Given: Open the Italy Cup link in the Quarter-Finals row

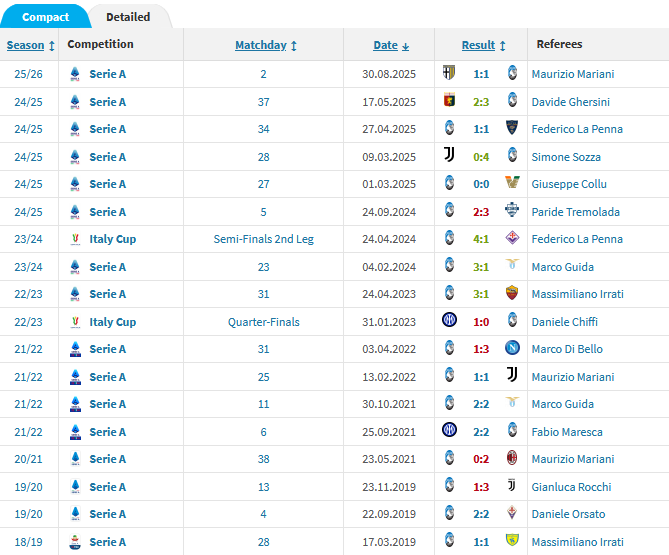Looking at the screenshot, I should [x=112, y=322].
